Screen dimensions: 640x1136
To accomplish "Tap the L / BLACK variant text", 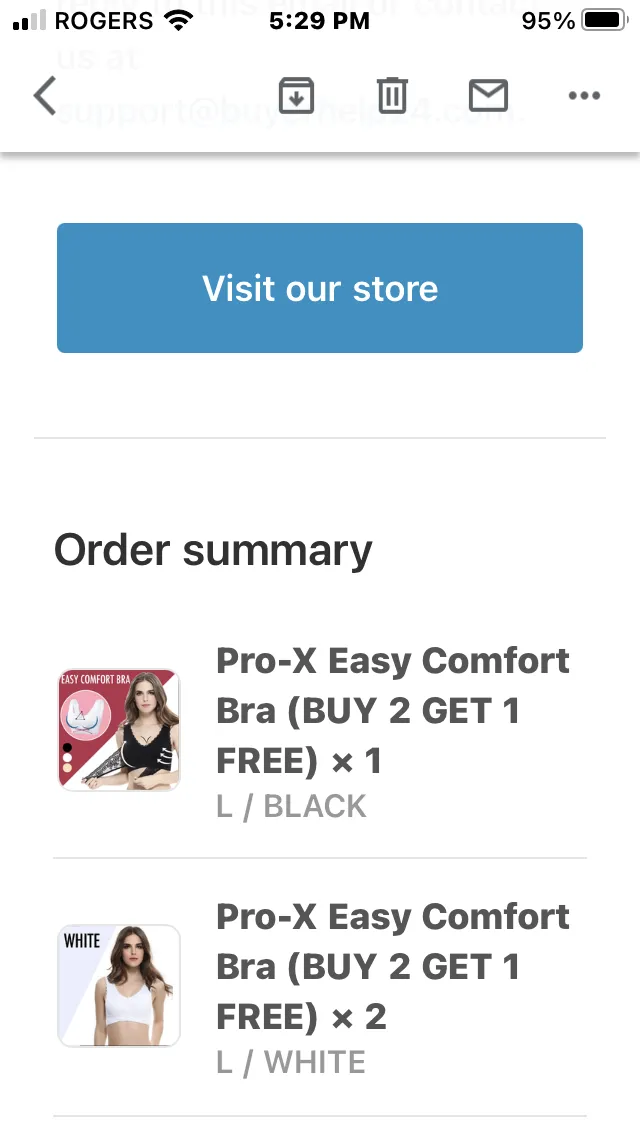I will pos(291,806).
